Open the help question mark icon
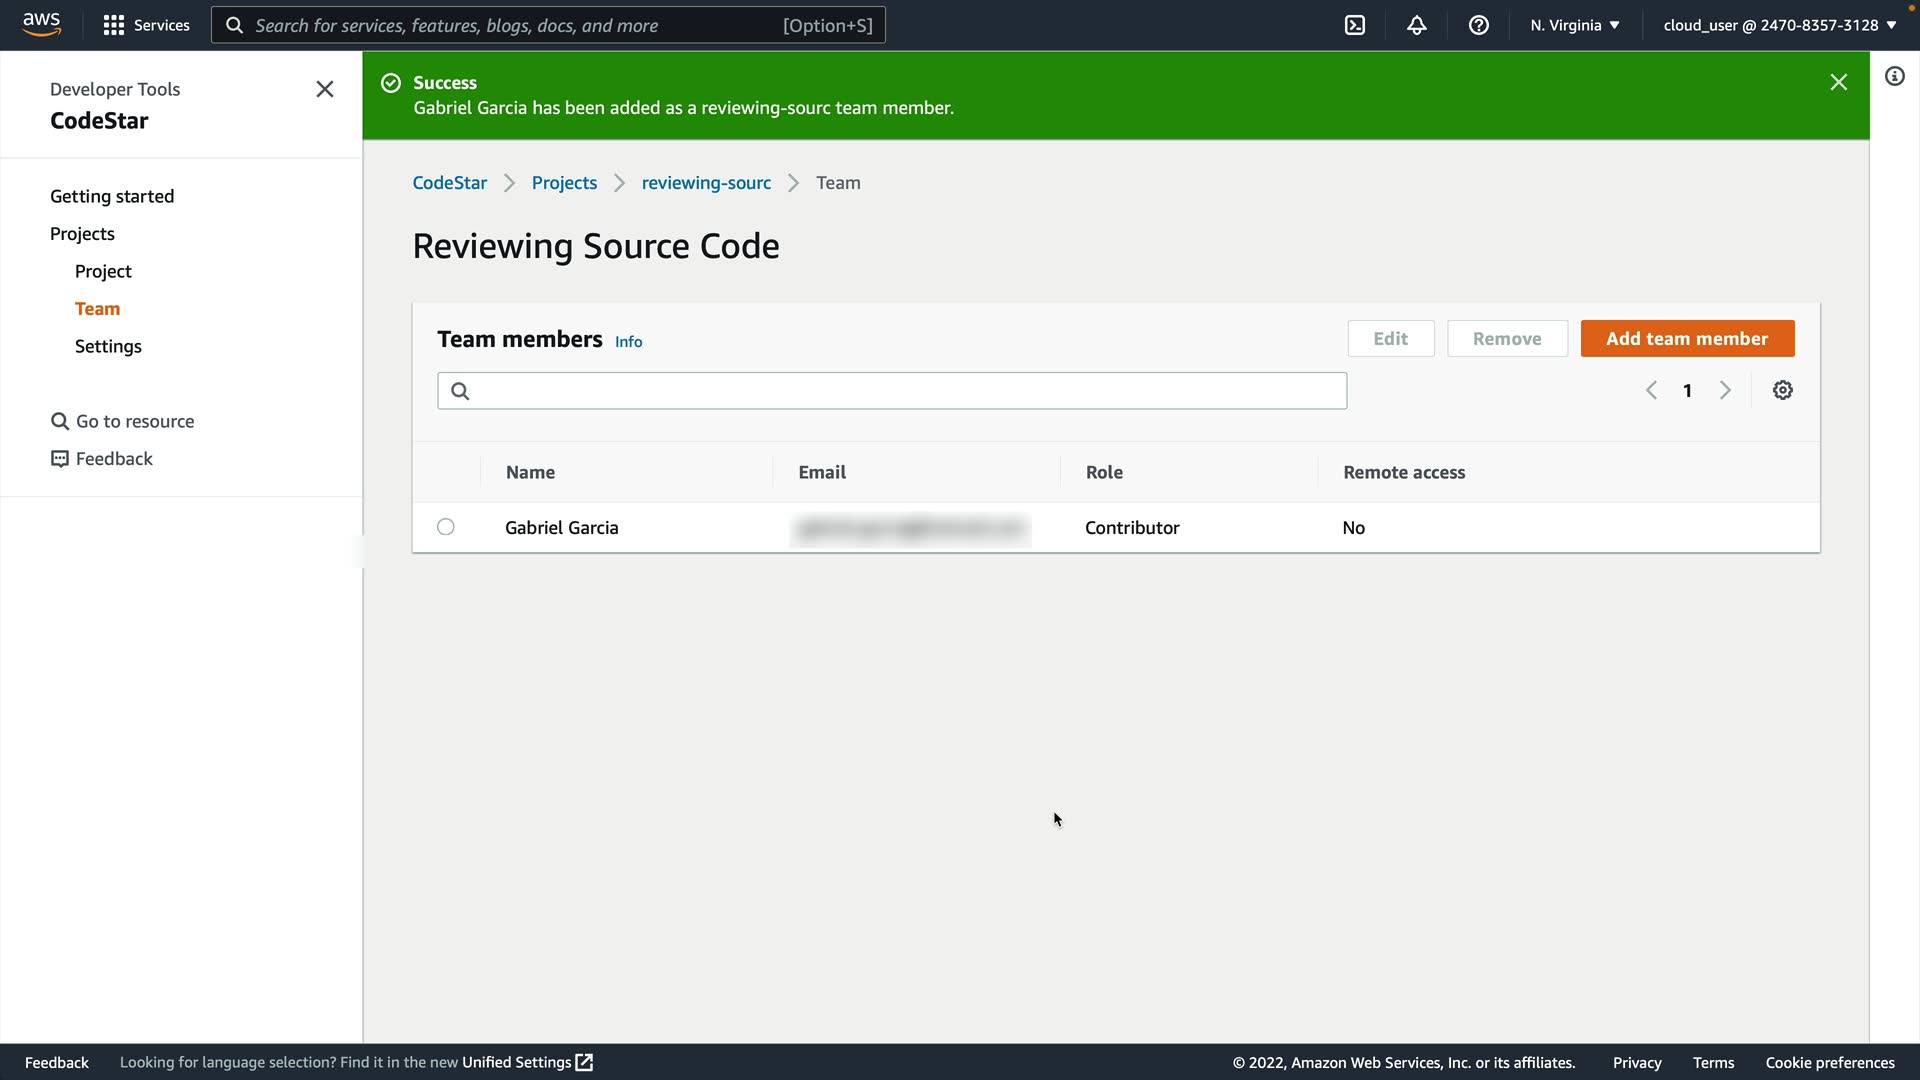Viewport: 1920px width, 1080px height. pyautogui.click(x=1479, y=25)
